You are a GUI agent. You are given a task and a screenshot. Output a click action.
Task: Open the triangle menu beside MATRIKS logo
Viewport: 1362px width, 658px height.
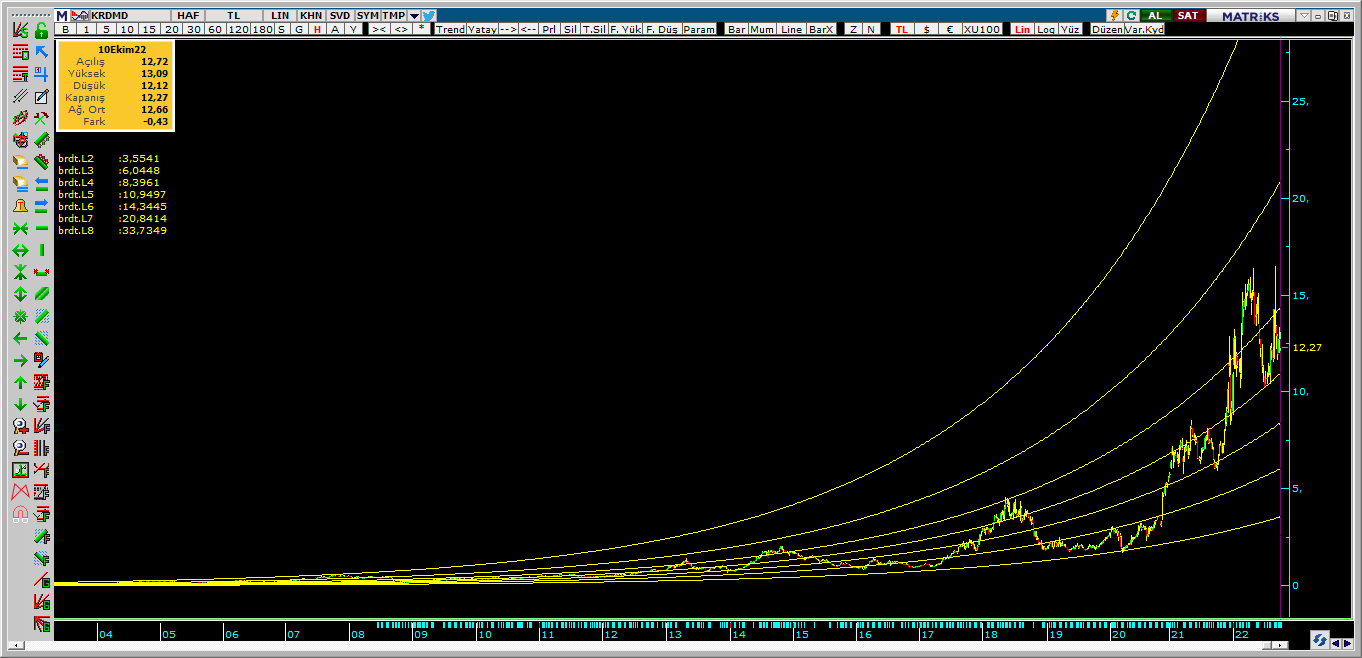coord(1303,16)
